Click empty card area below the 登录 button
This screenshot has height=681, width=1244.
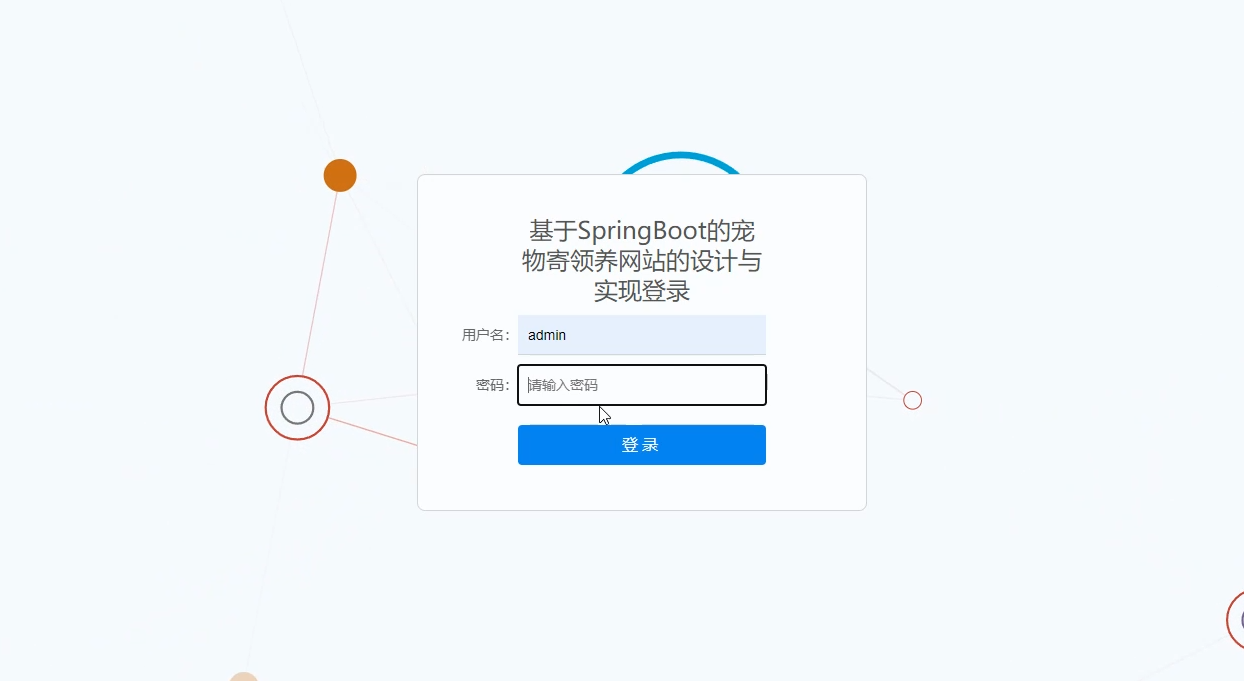642,488
